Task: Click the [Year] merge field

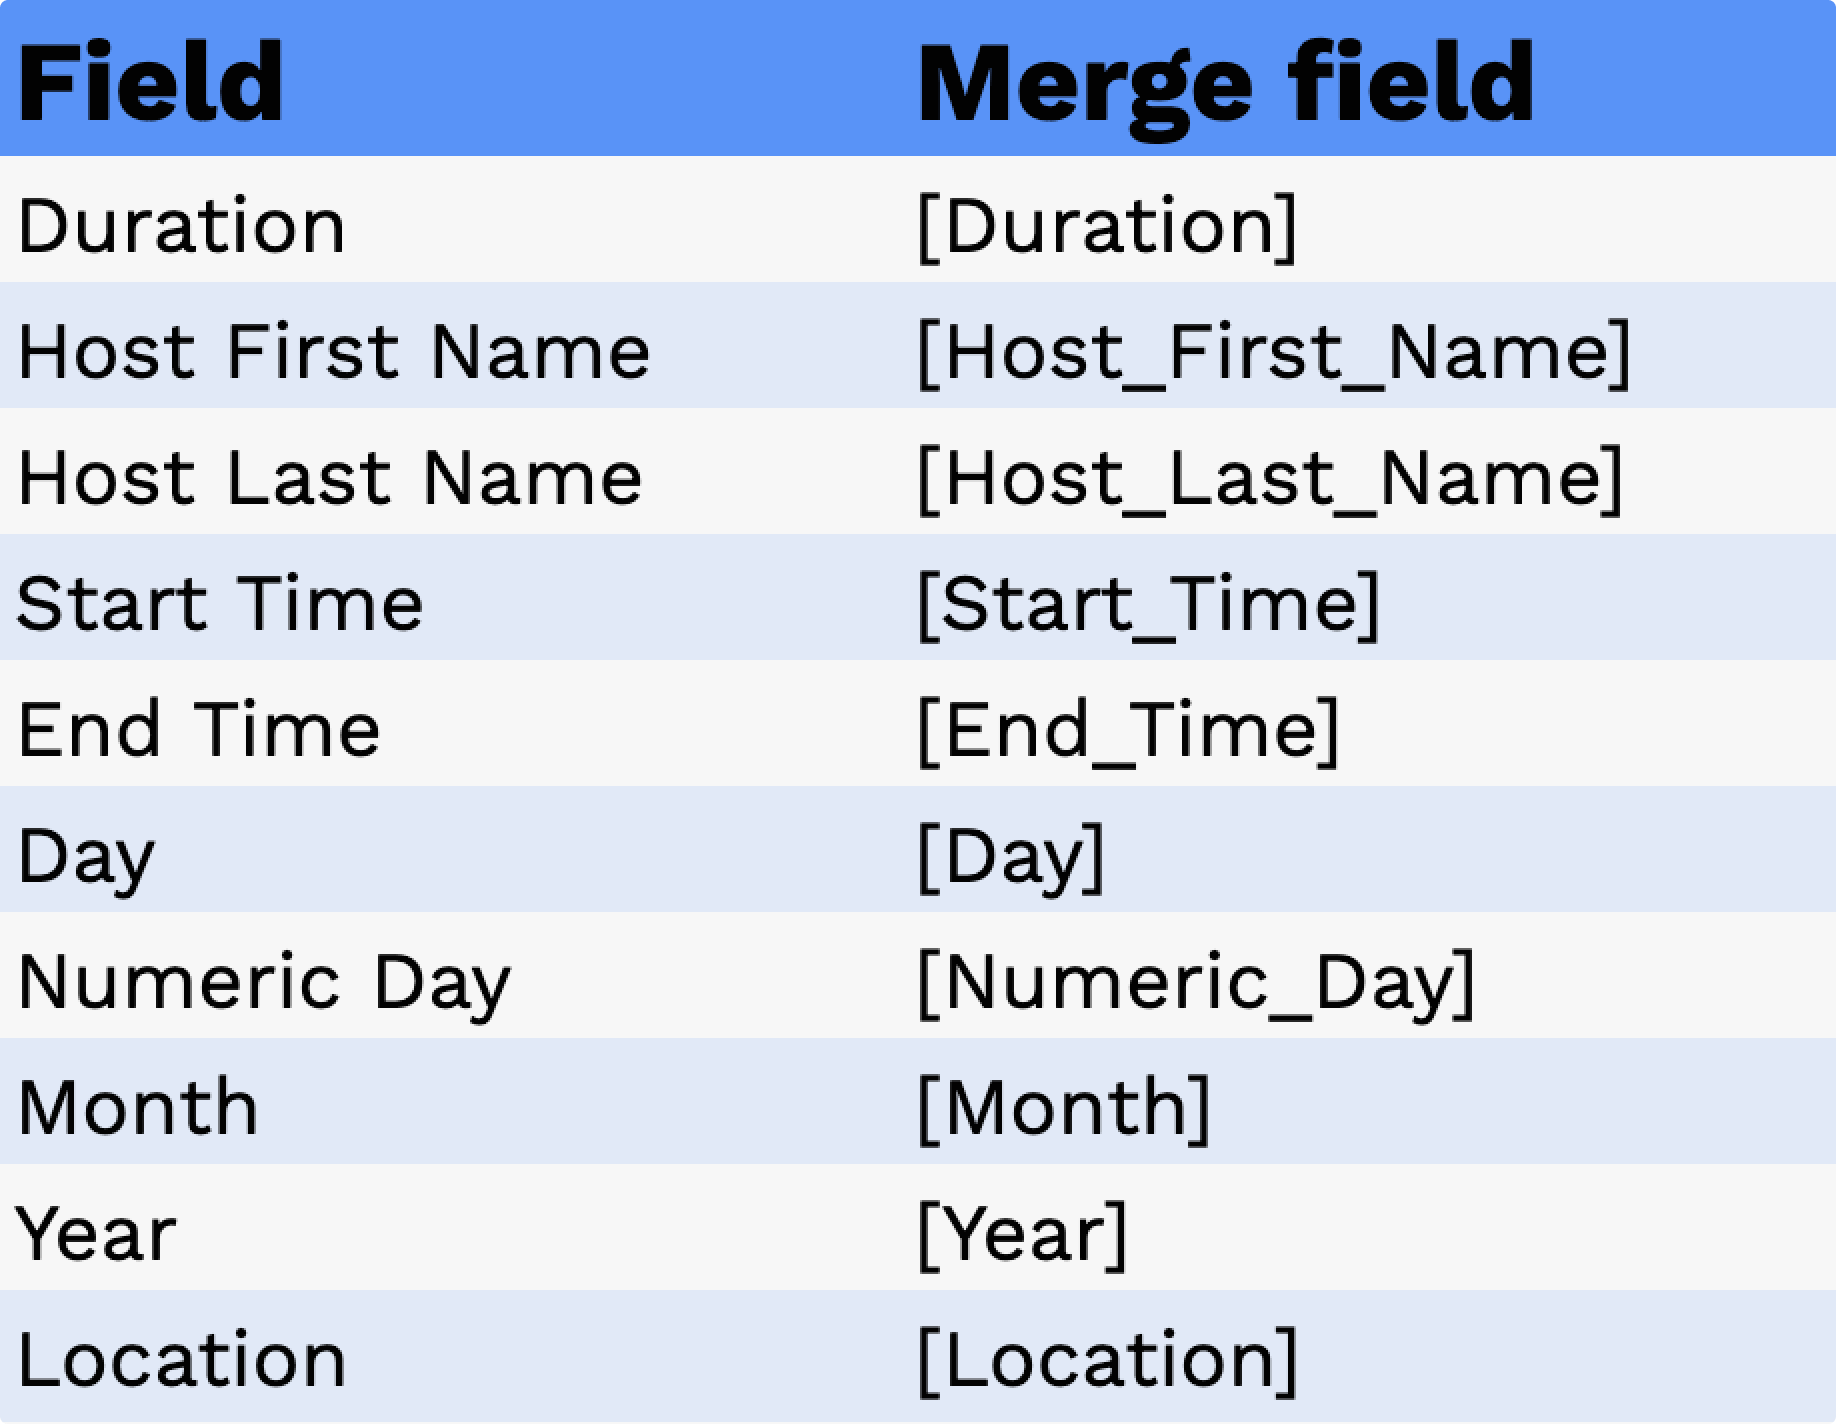Action: coord(1022,1236)
